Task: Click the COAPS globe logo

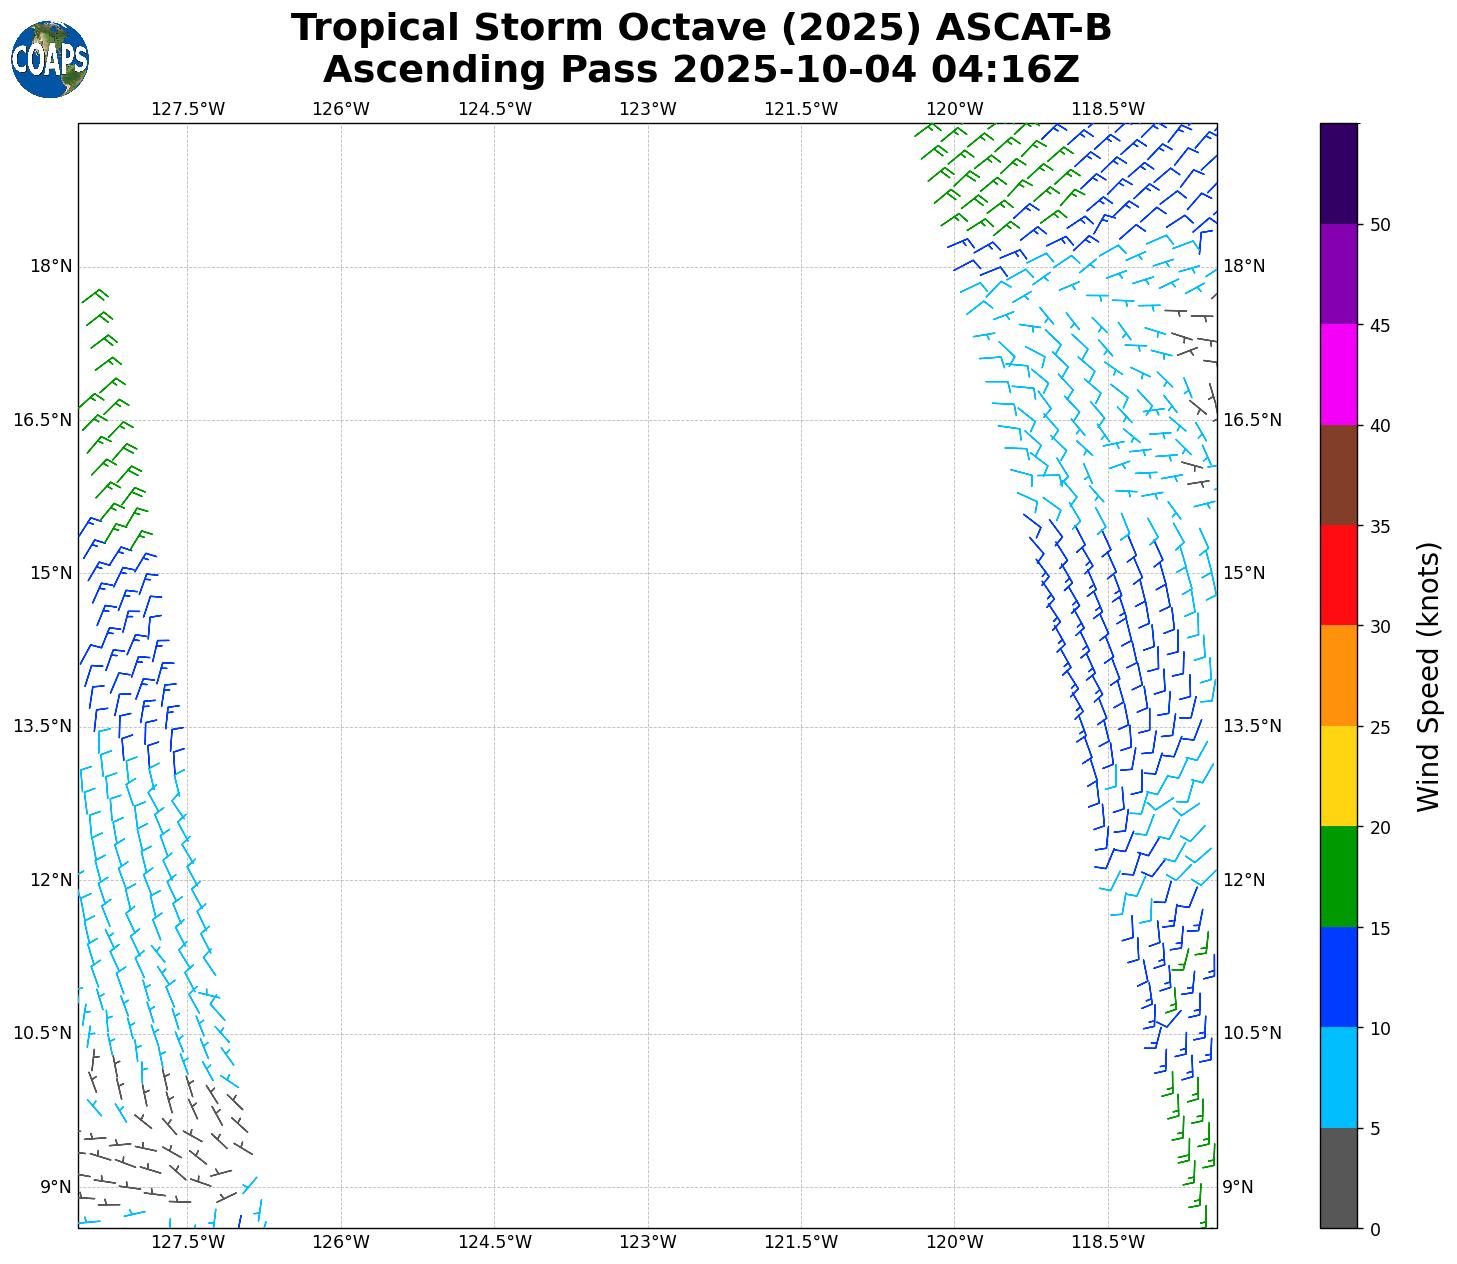Action: click(x=50, y=60)
